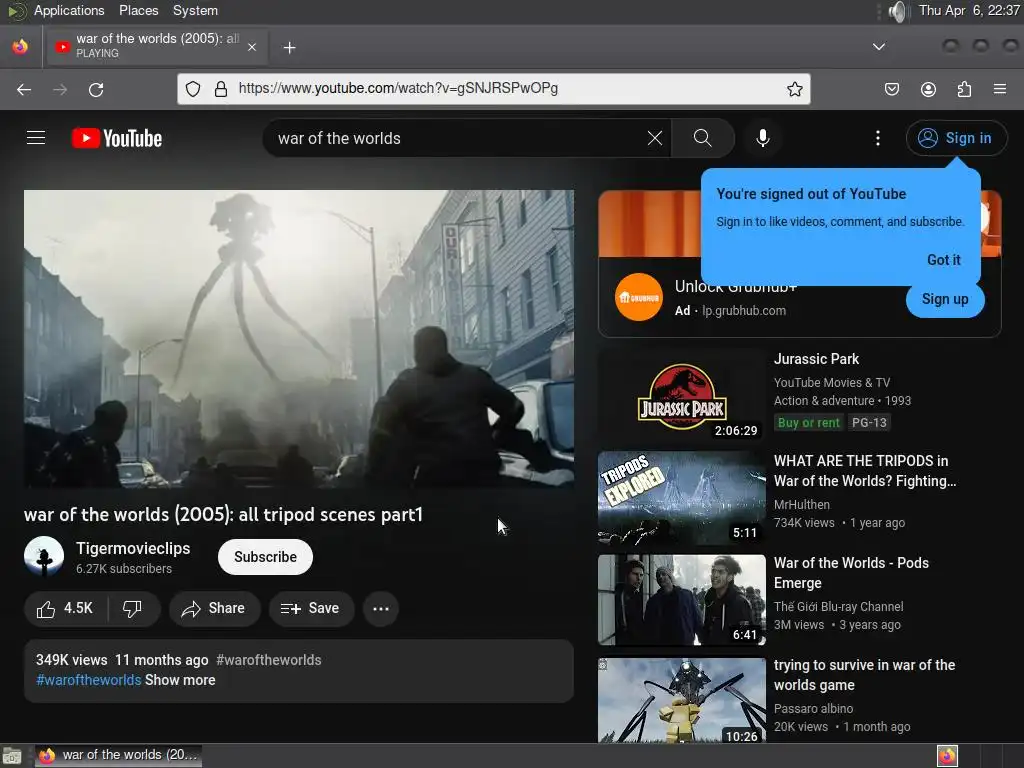
Task: Dismiss popup with Got it
Action: 944,260
